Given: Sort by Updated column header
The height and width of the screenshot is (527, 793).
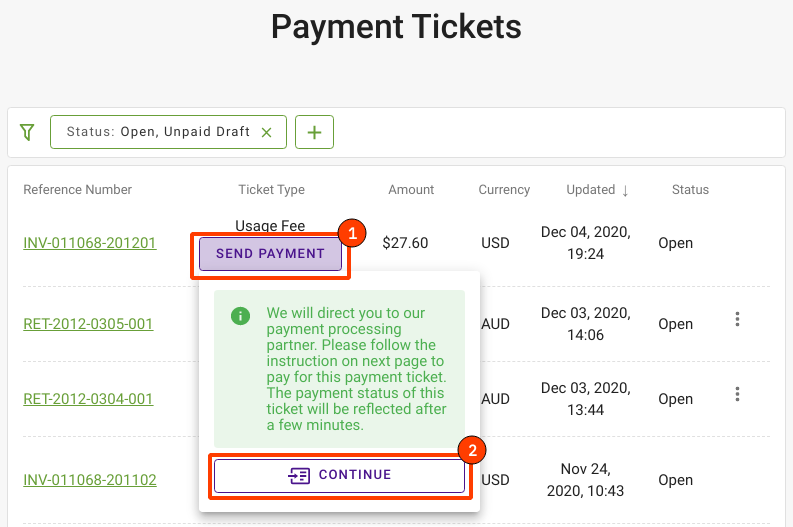Looking at the screenshot, I should point(591,190).
